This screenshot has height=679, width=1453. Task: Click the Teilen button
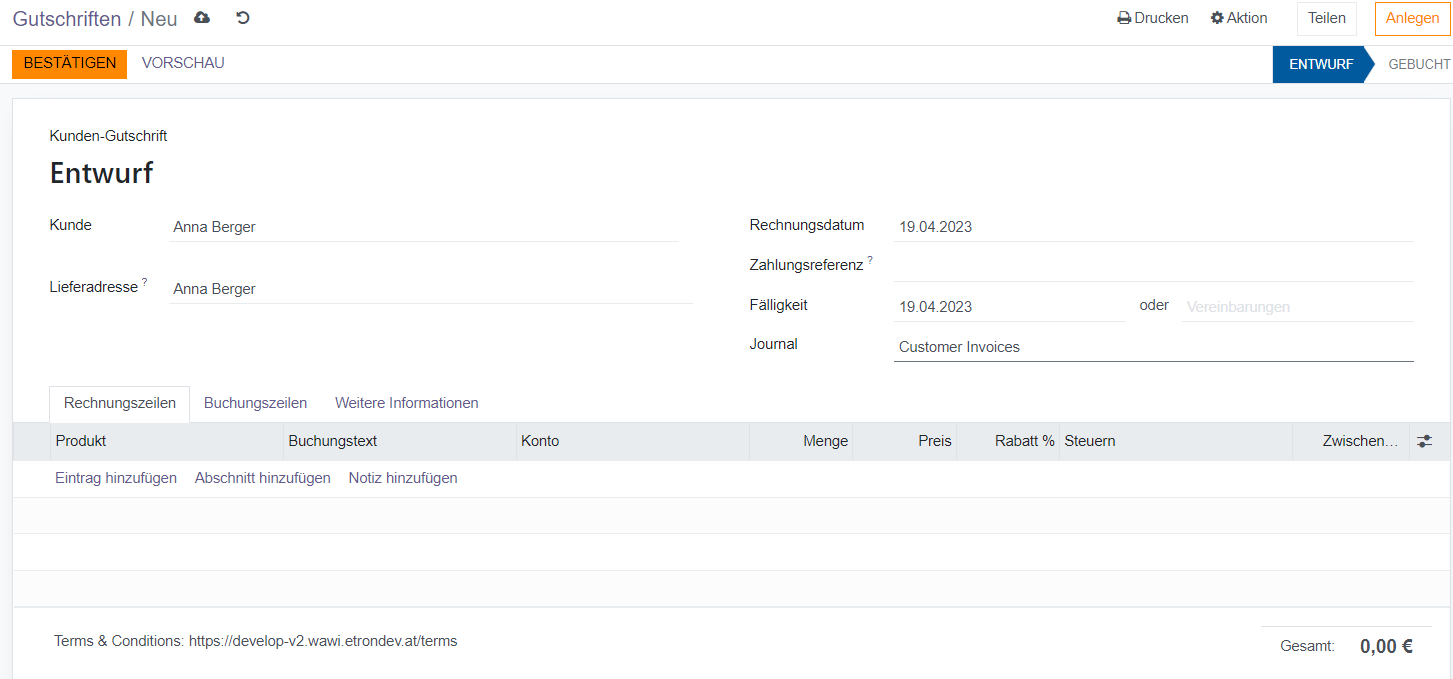[x=1327, y=18]
